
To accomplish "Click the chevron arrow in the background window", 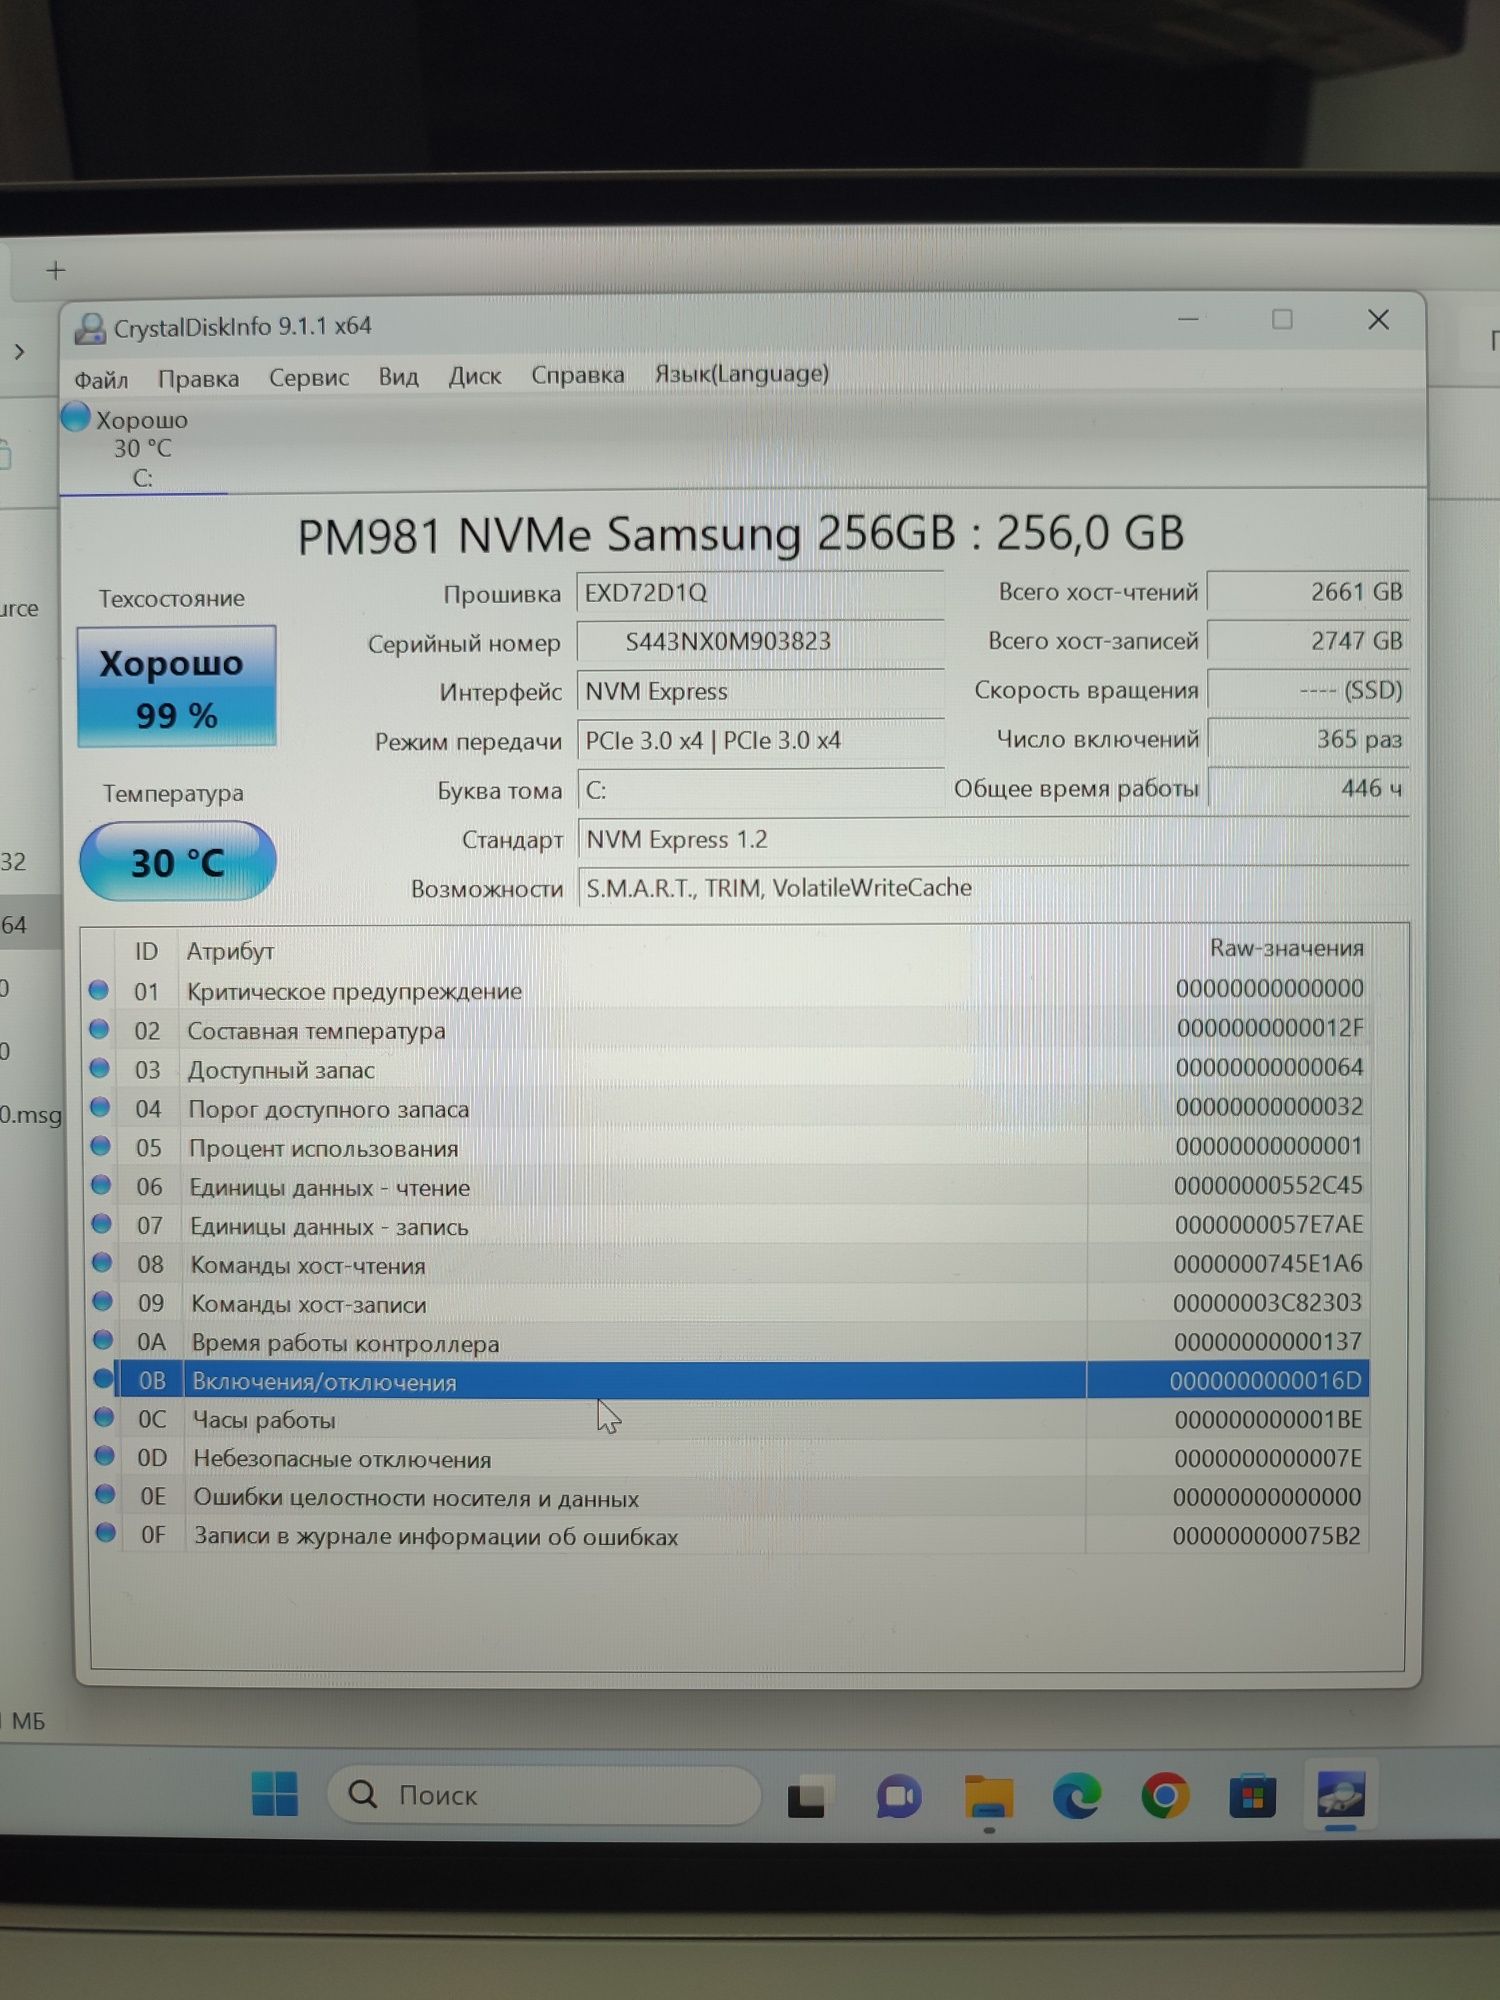I will (x=19, y=352).
